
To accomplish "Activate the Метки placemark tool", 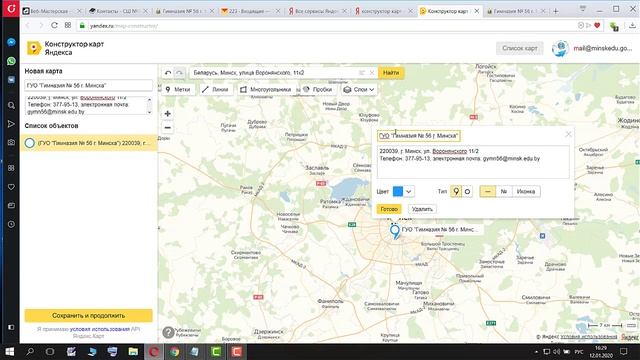I will coord(178,89).
